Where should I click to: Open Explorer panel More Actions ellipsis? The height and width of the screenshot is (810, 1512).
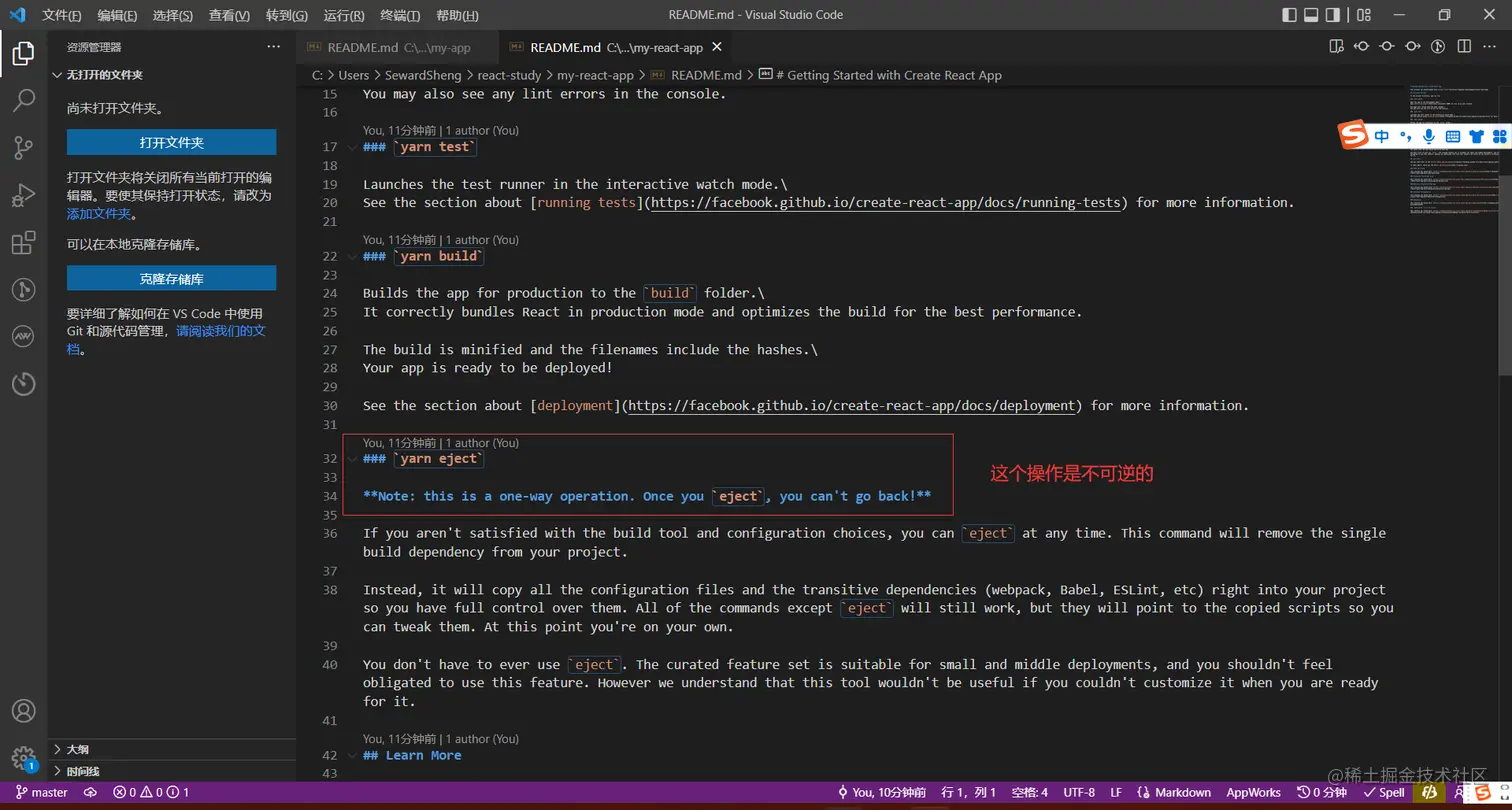273,47
